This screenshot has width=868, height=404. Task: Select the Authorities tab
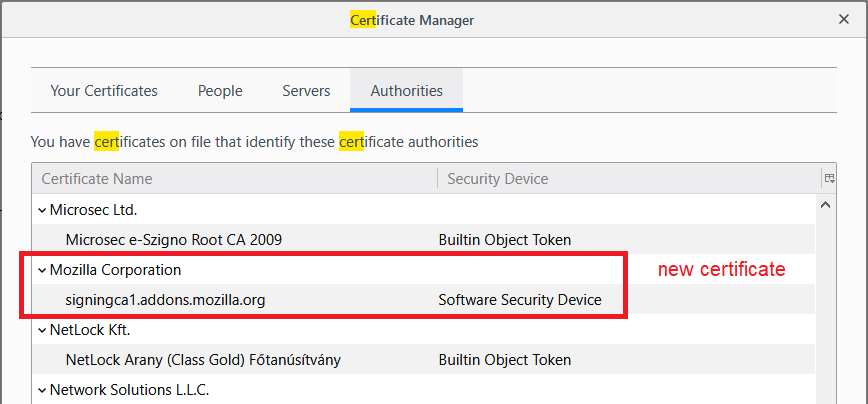[406, 91]
